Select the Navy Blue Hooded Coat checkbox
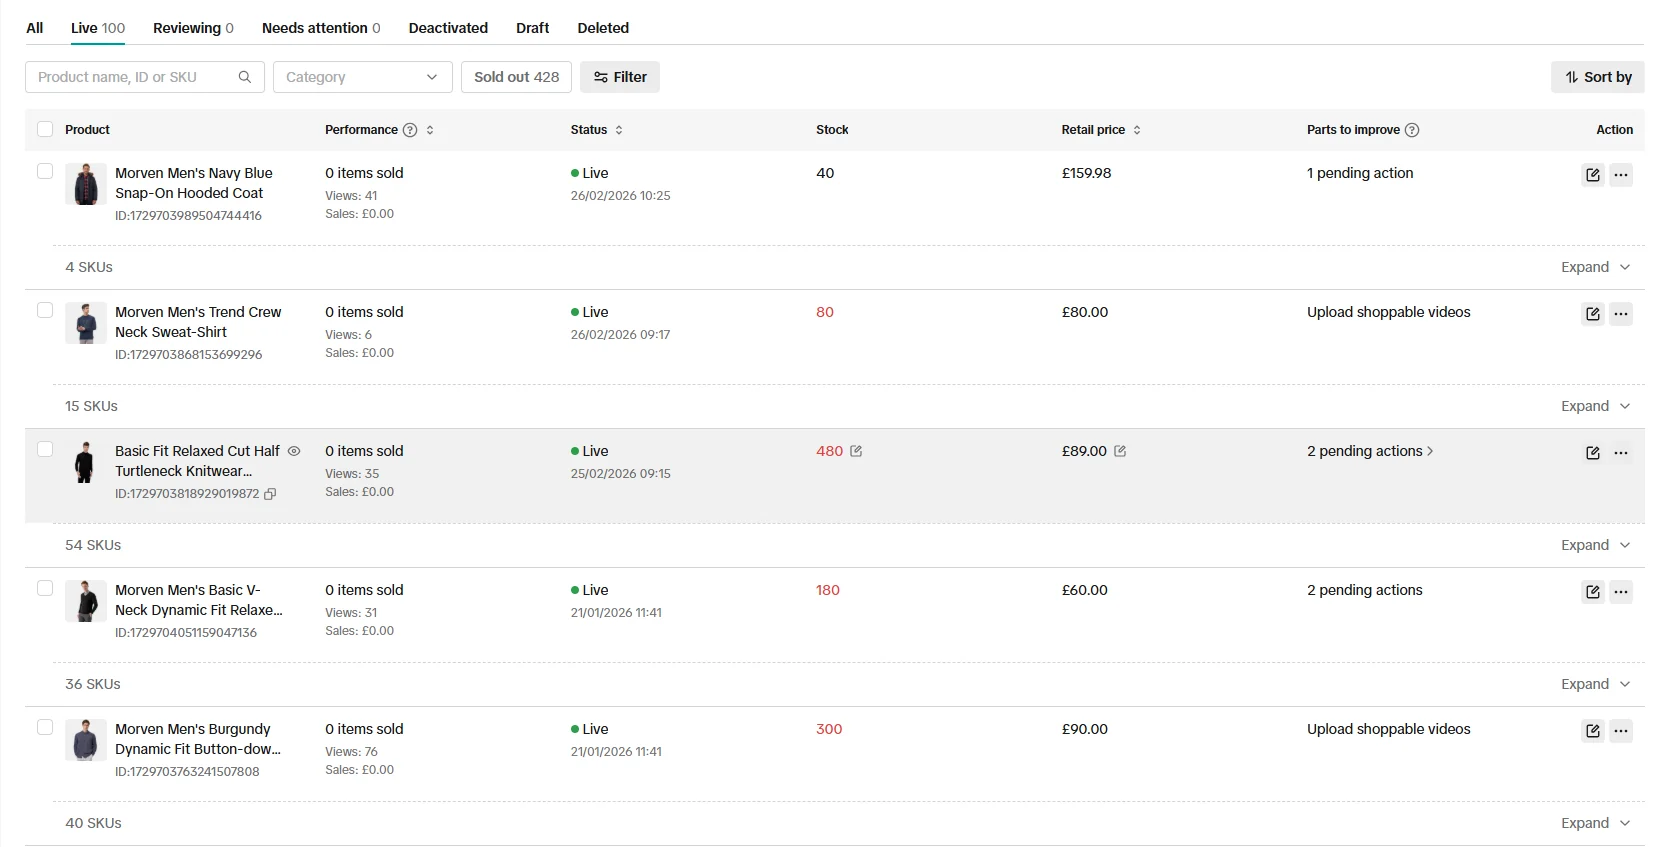1655x847 pixels. coord(45,171)
